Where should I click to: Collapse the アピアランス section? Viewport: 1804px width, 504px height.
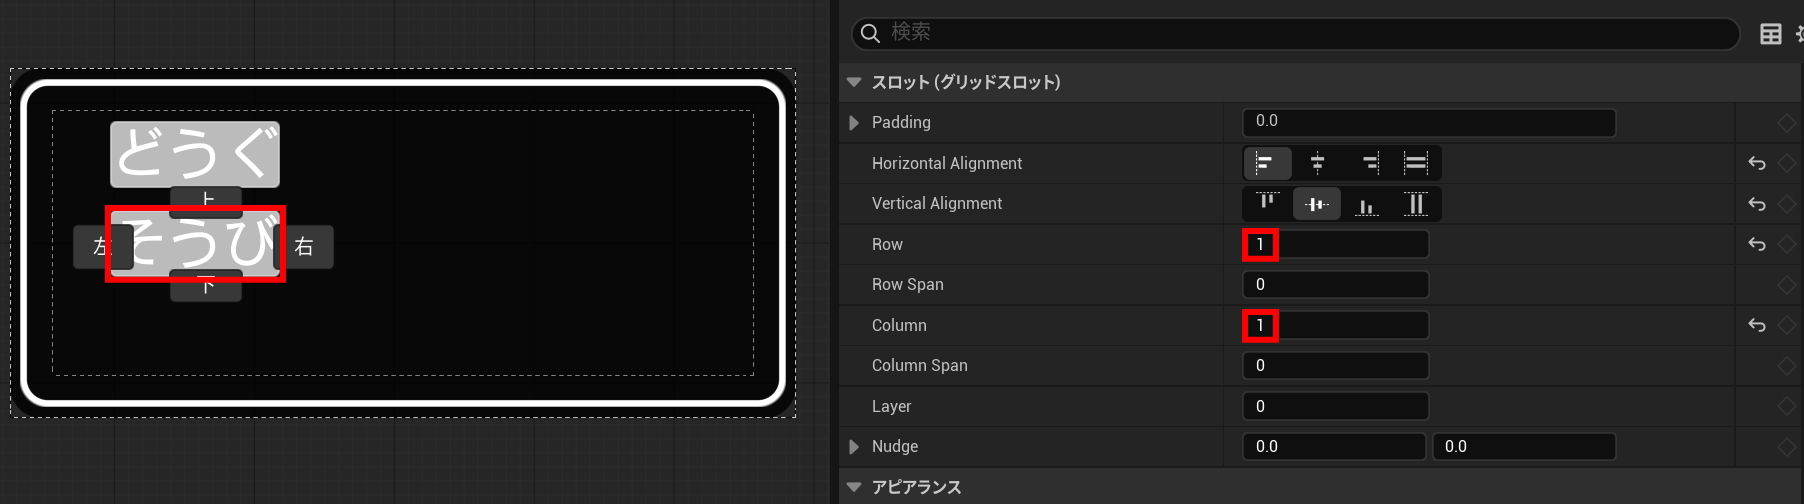point(854,487)
